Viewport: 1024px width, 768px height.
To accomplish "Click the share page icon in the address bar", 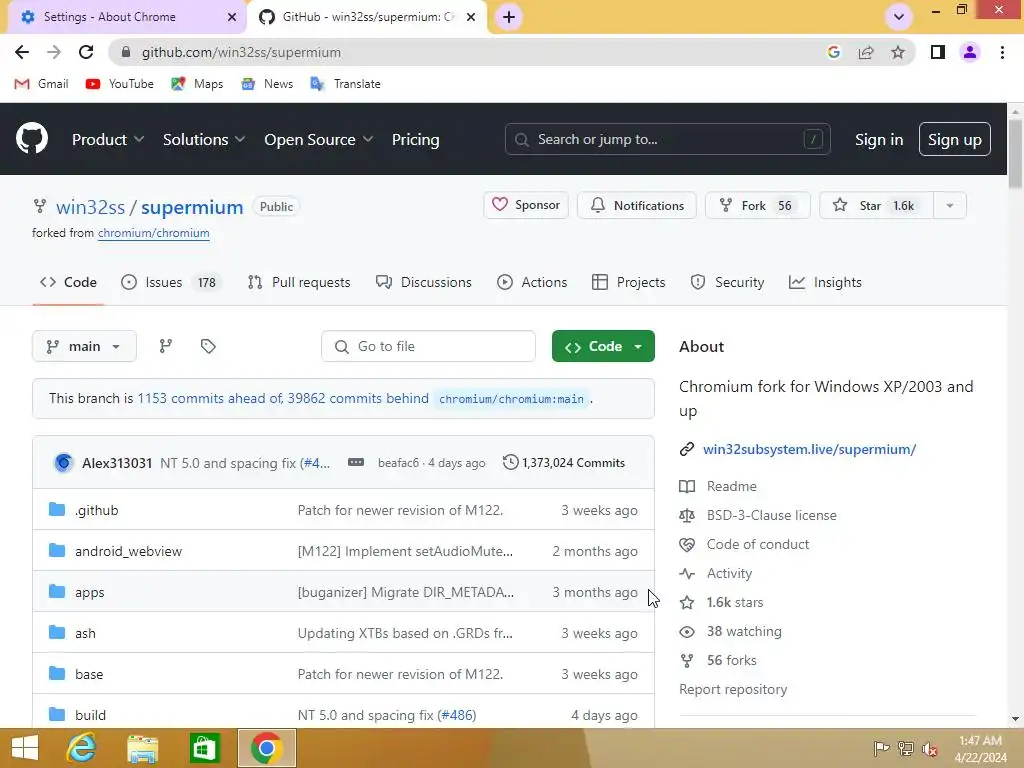I will [x=866, y=52].
